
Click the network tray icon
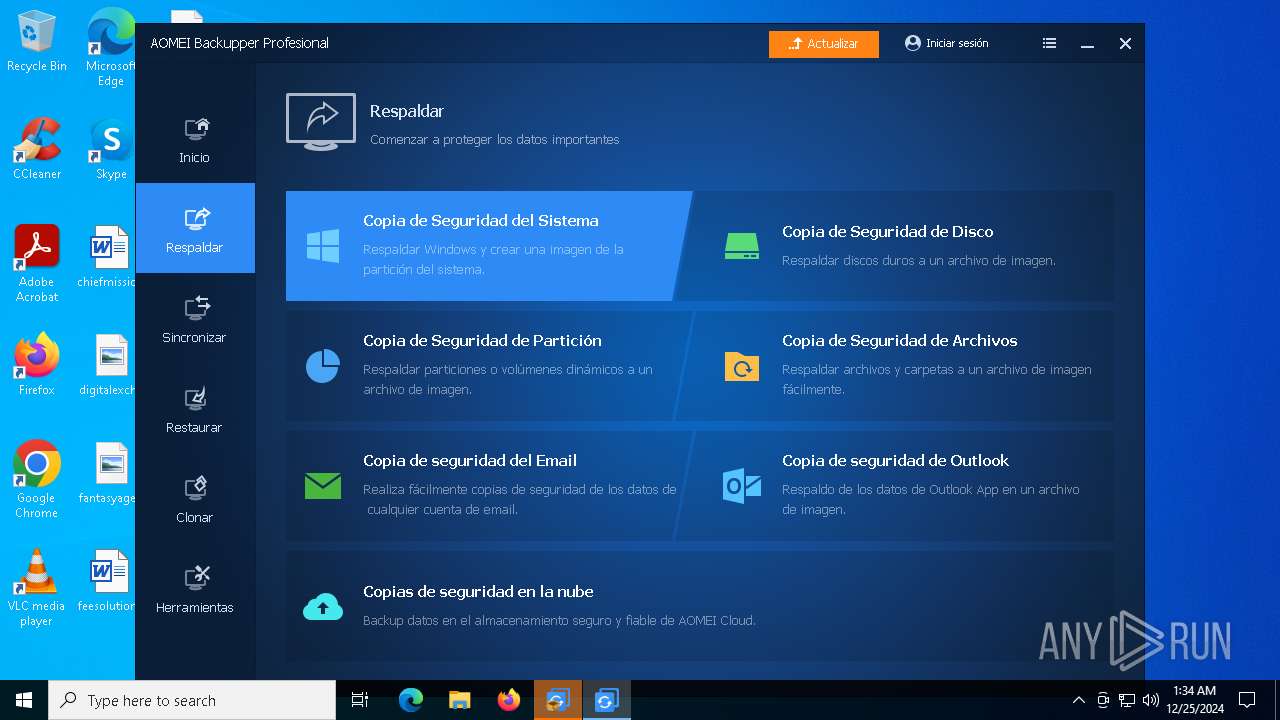(1127, 700)
